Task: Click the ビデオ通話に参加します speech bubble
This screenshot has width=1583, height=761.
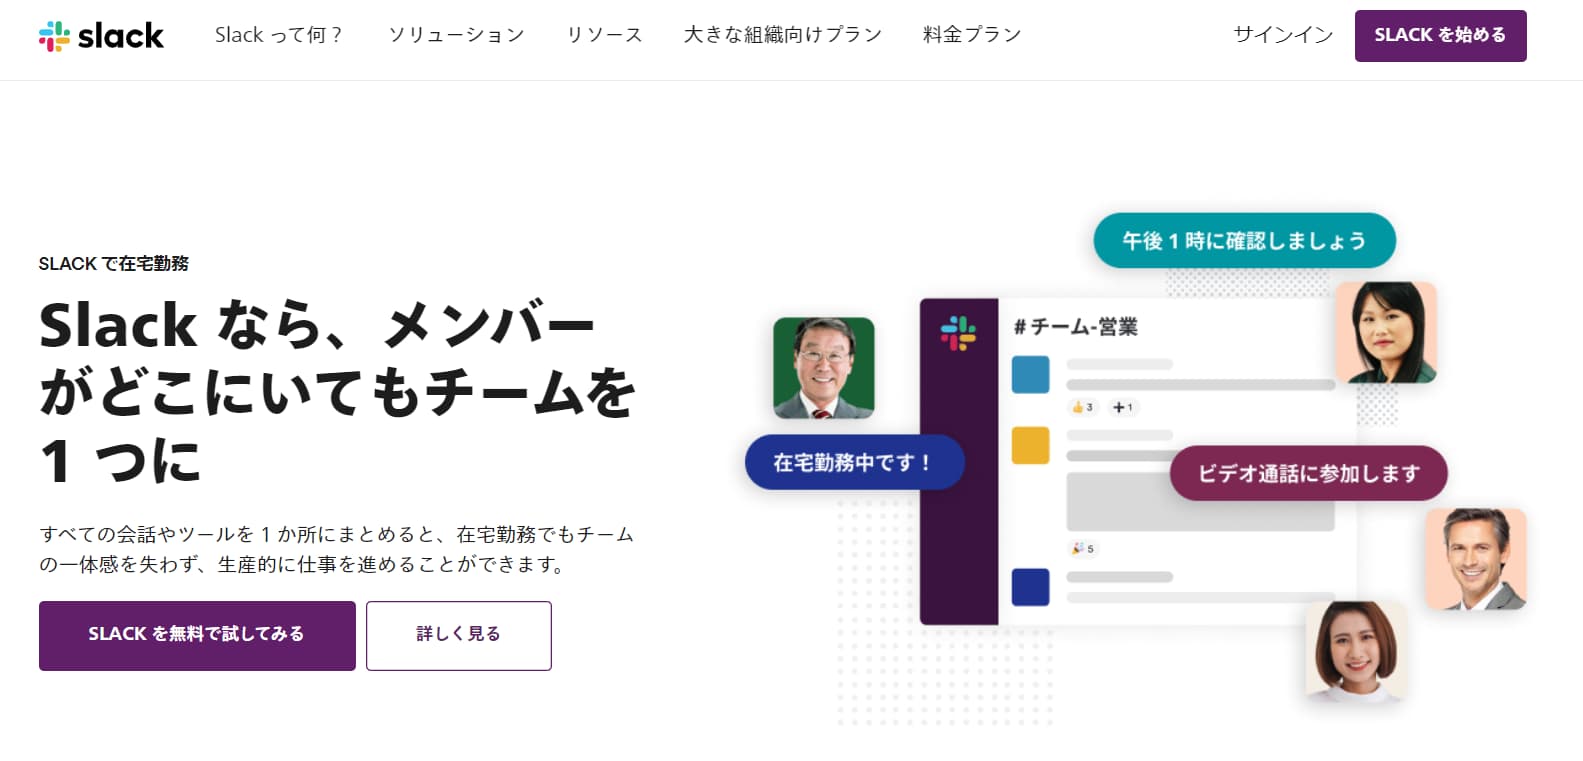Action: click(1308, 473)
